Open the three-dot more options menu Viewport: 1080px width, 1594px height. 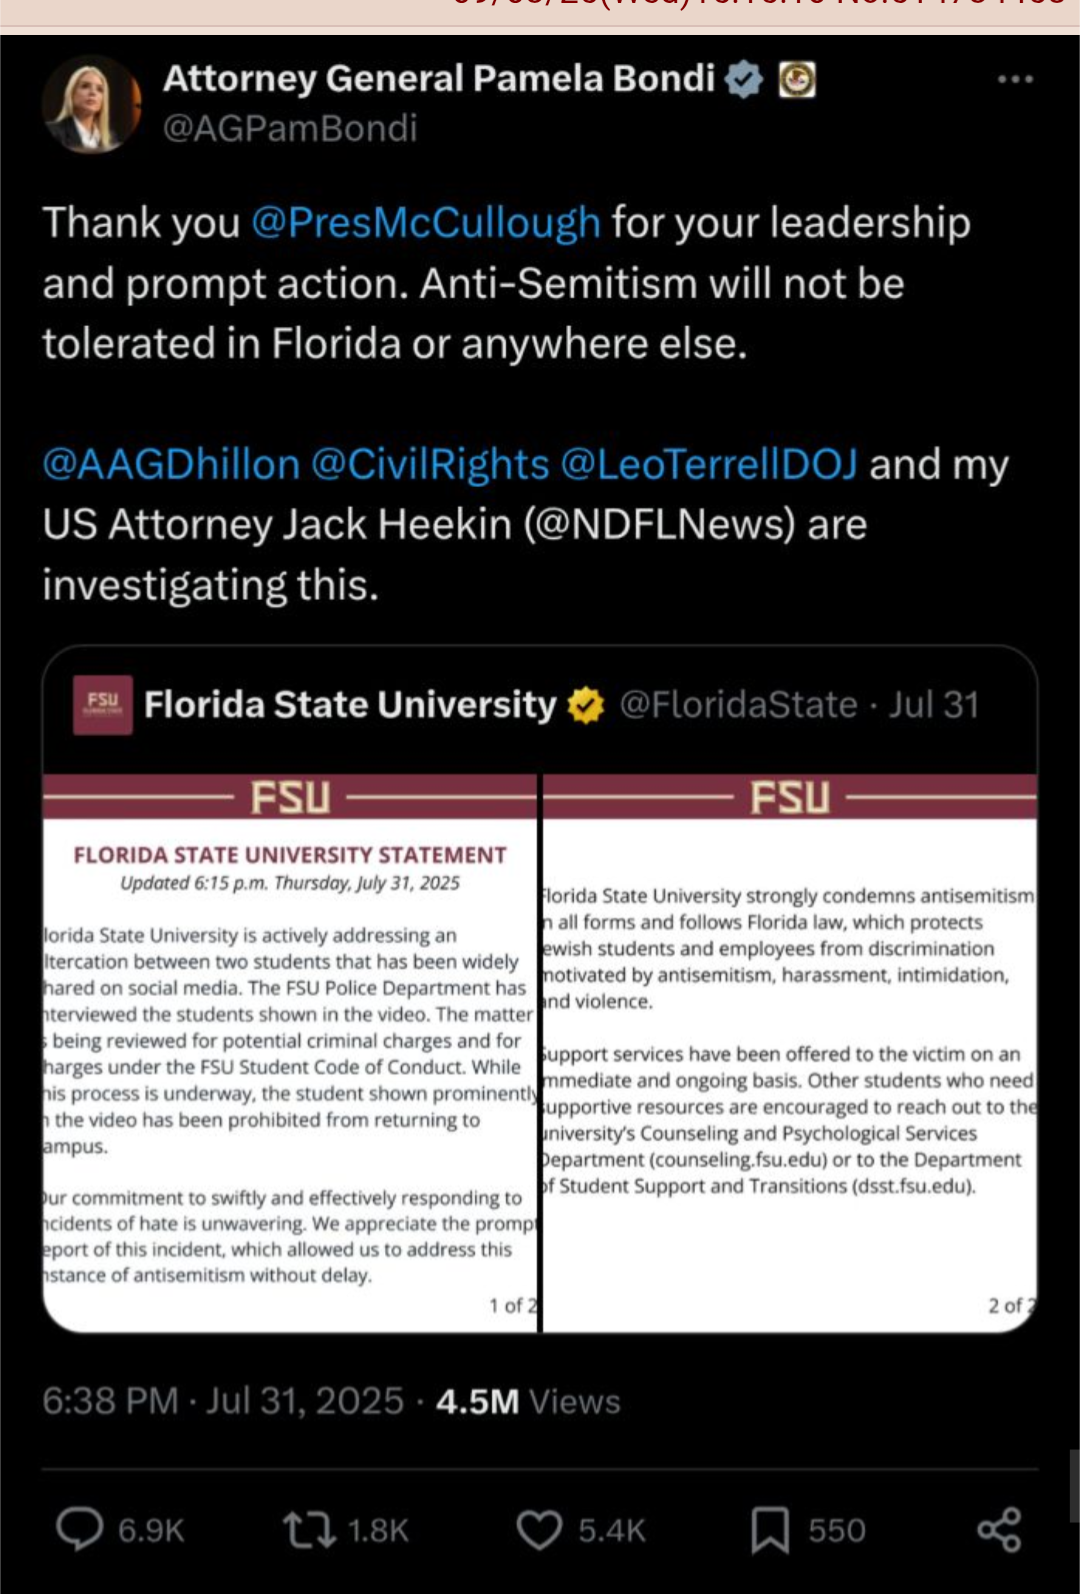[x=1015, y=79]
